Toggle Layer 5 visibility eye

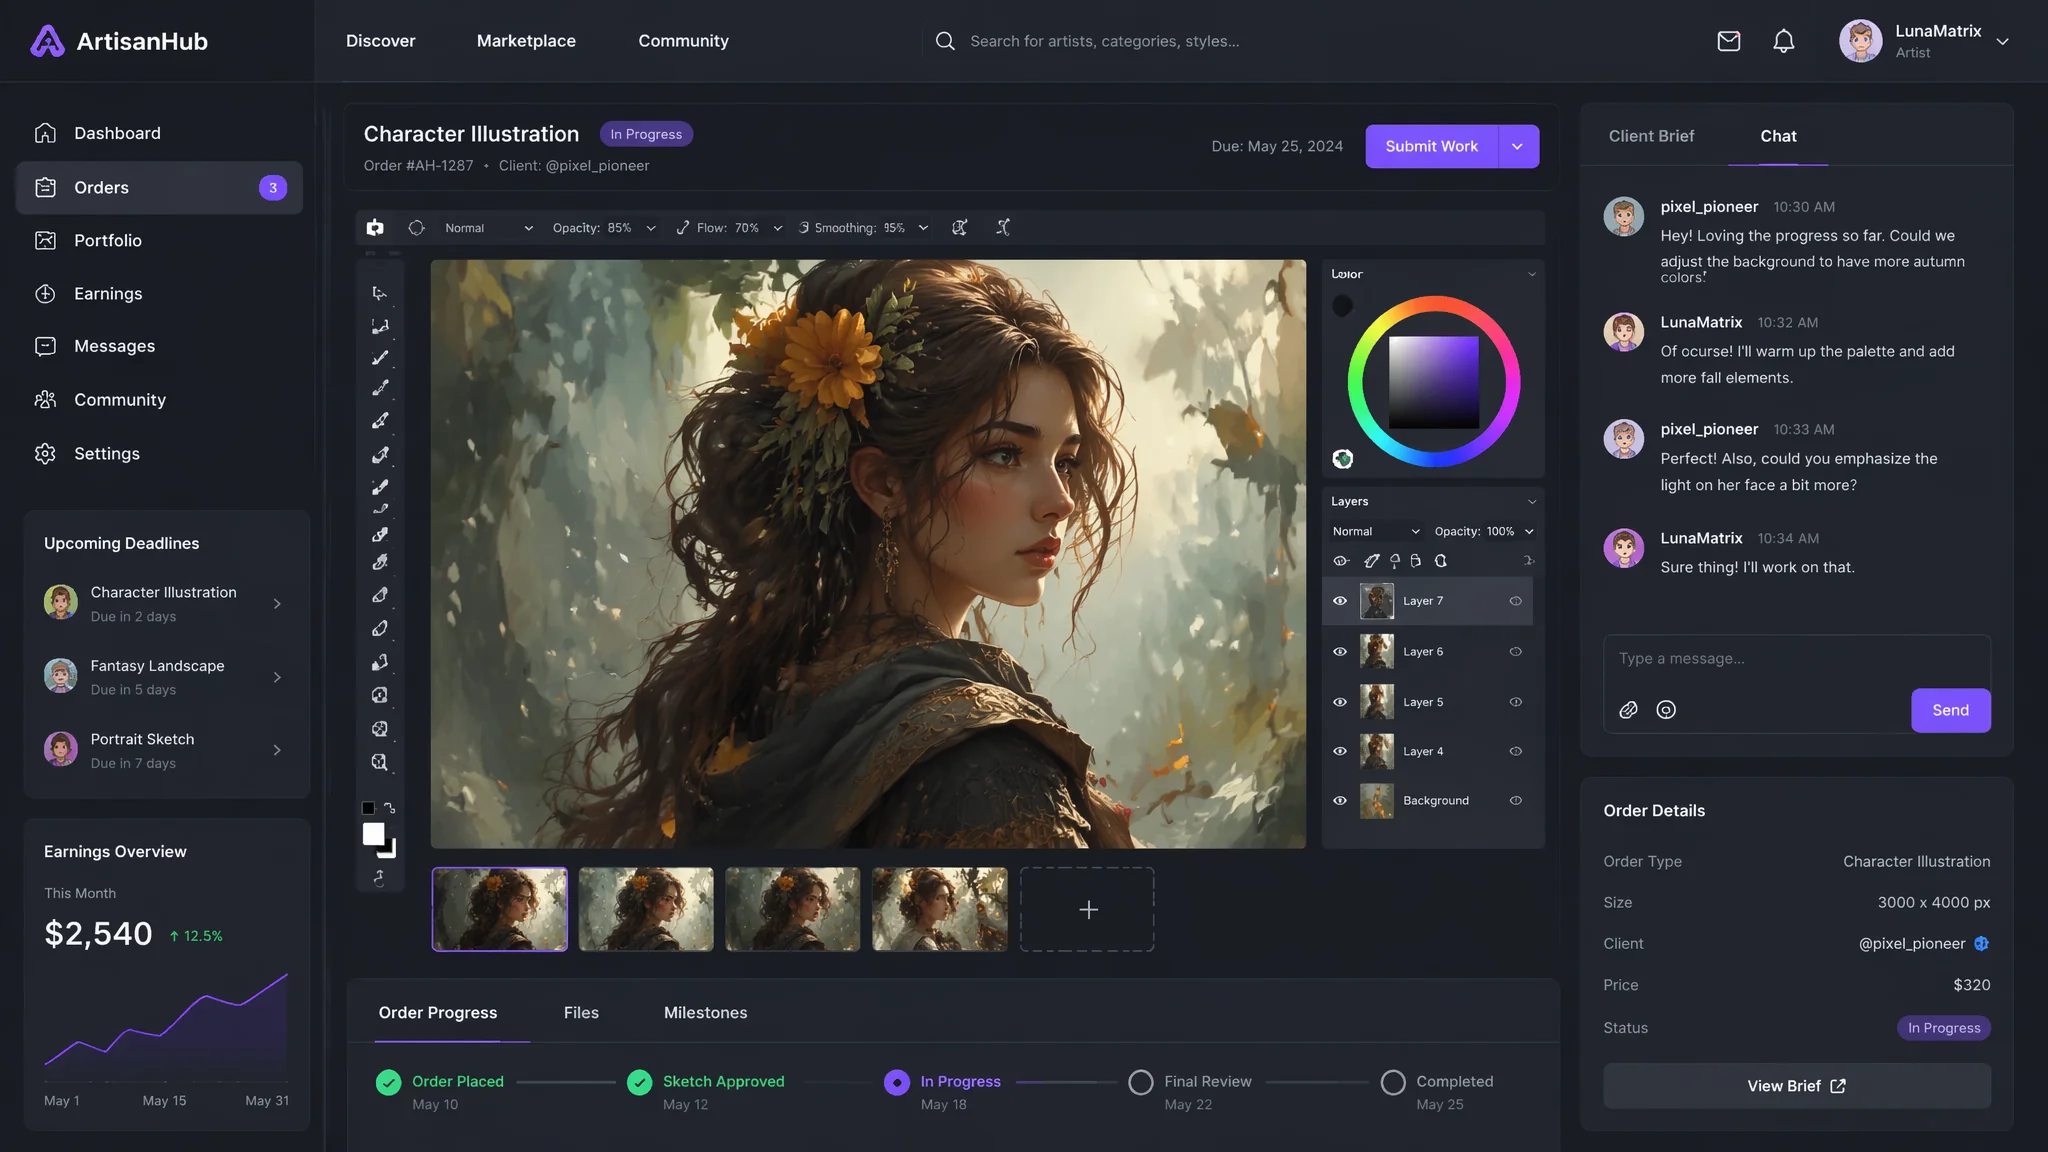pyautogui.click(x=1340, y=702)
